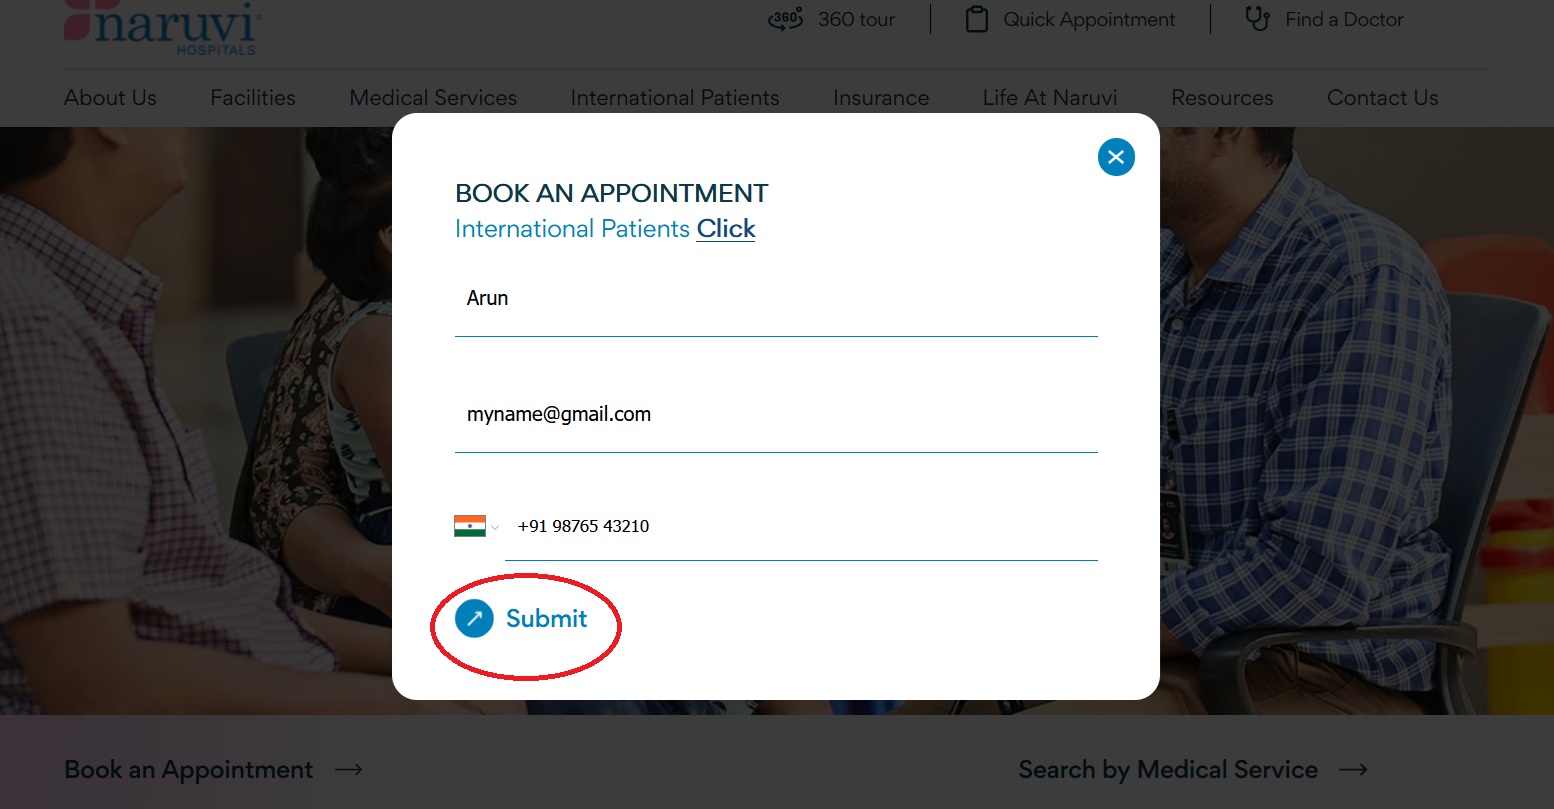Click the 360 tour icon
Viewport: 1554px width, 809px height.
point(785,19)
